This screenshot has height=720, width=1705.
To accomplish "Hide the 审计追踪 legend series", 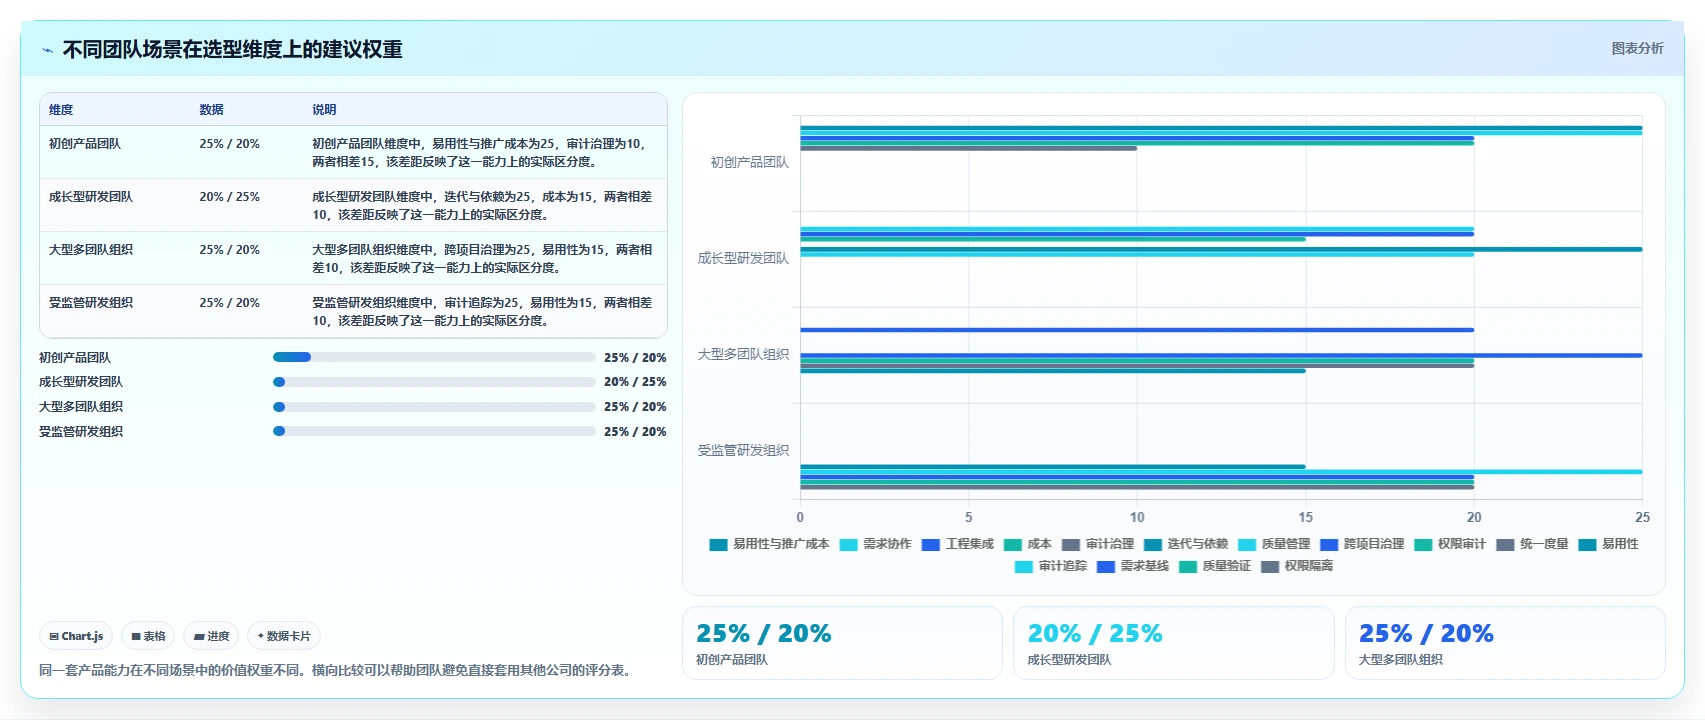I will pos(1050,566).
